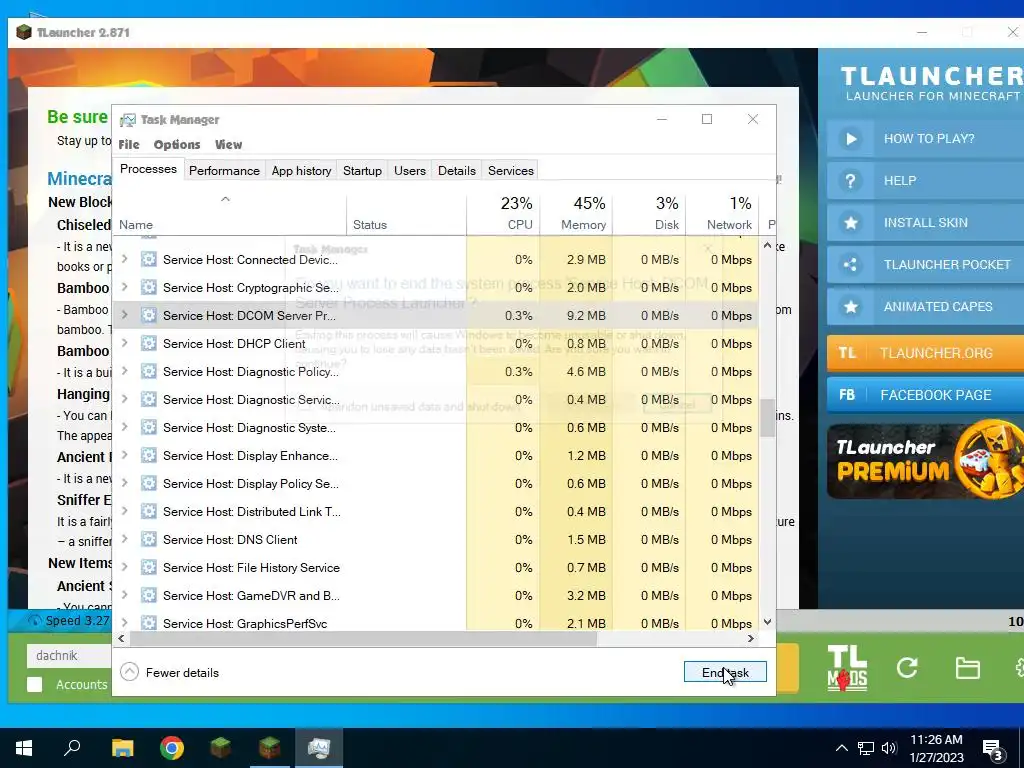Click gear icon of Service Host: Display Policy
Viewport: 1024px width, 768px height.
pyautogui.click(x=149, y=483)
